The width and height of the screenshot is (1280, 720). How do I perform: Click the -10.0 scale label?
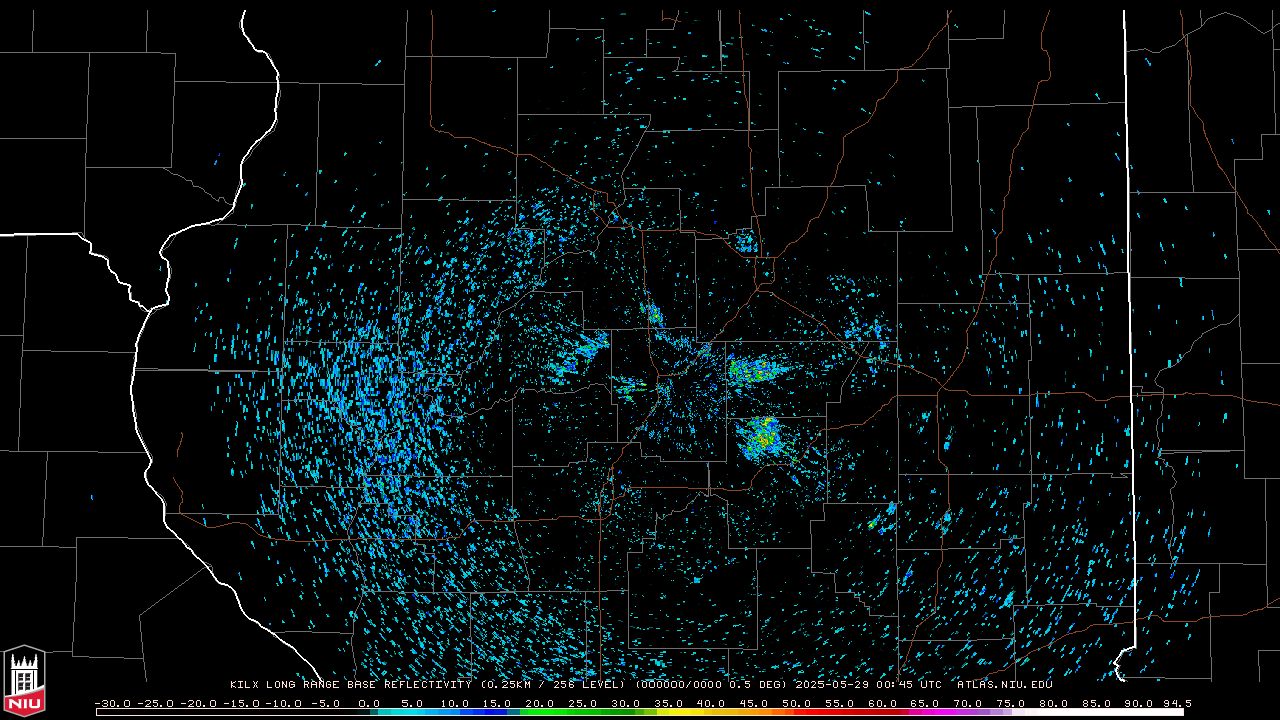(x=284, y=704)
